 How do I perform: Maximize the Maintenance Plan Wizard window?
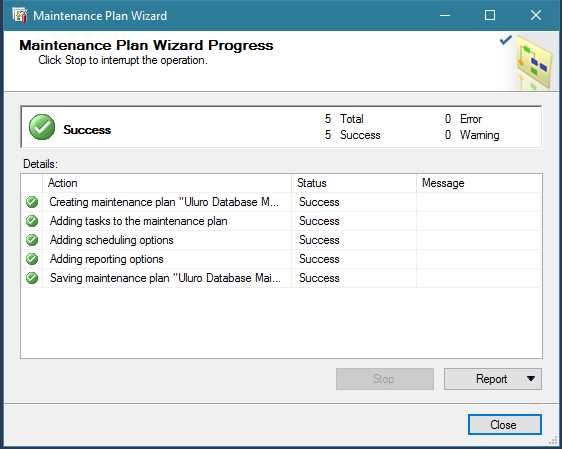490,15
